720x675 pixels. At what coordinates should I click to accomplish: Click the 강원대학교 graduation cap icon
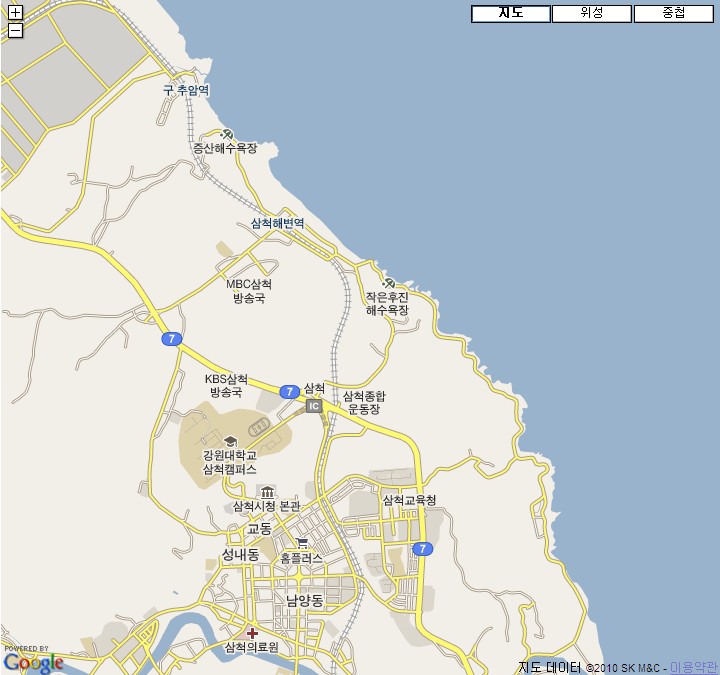(x=230, y=441)
